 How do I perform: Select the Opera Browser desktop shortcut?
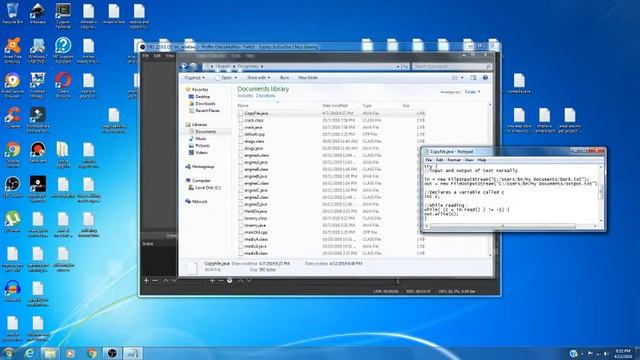(x=63, y=85)
